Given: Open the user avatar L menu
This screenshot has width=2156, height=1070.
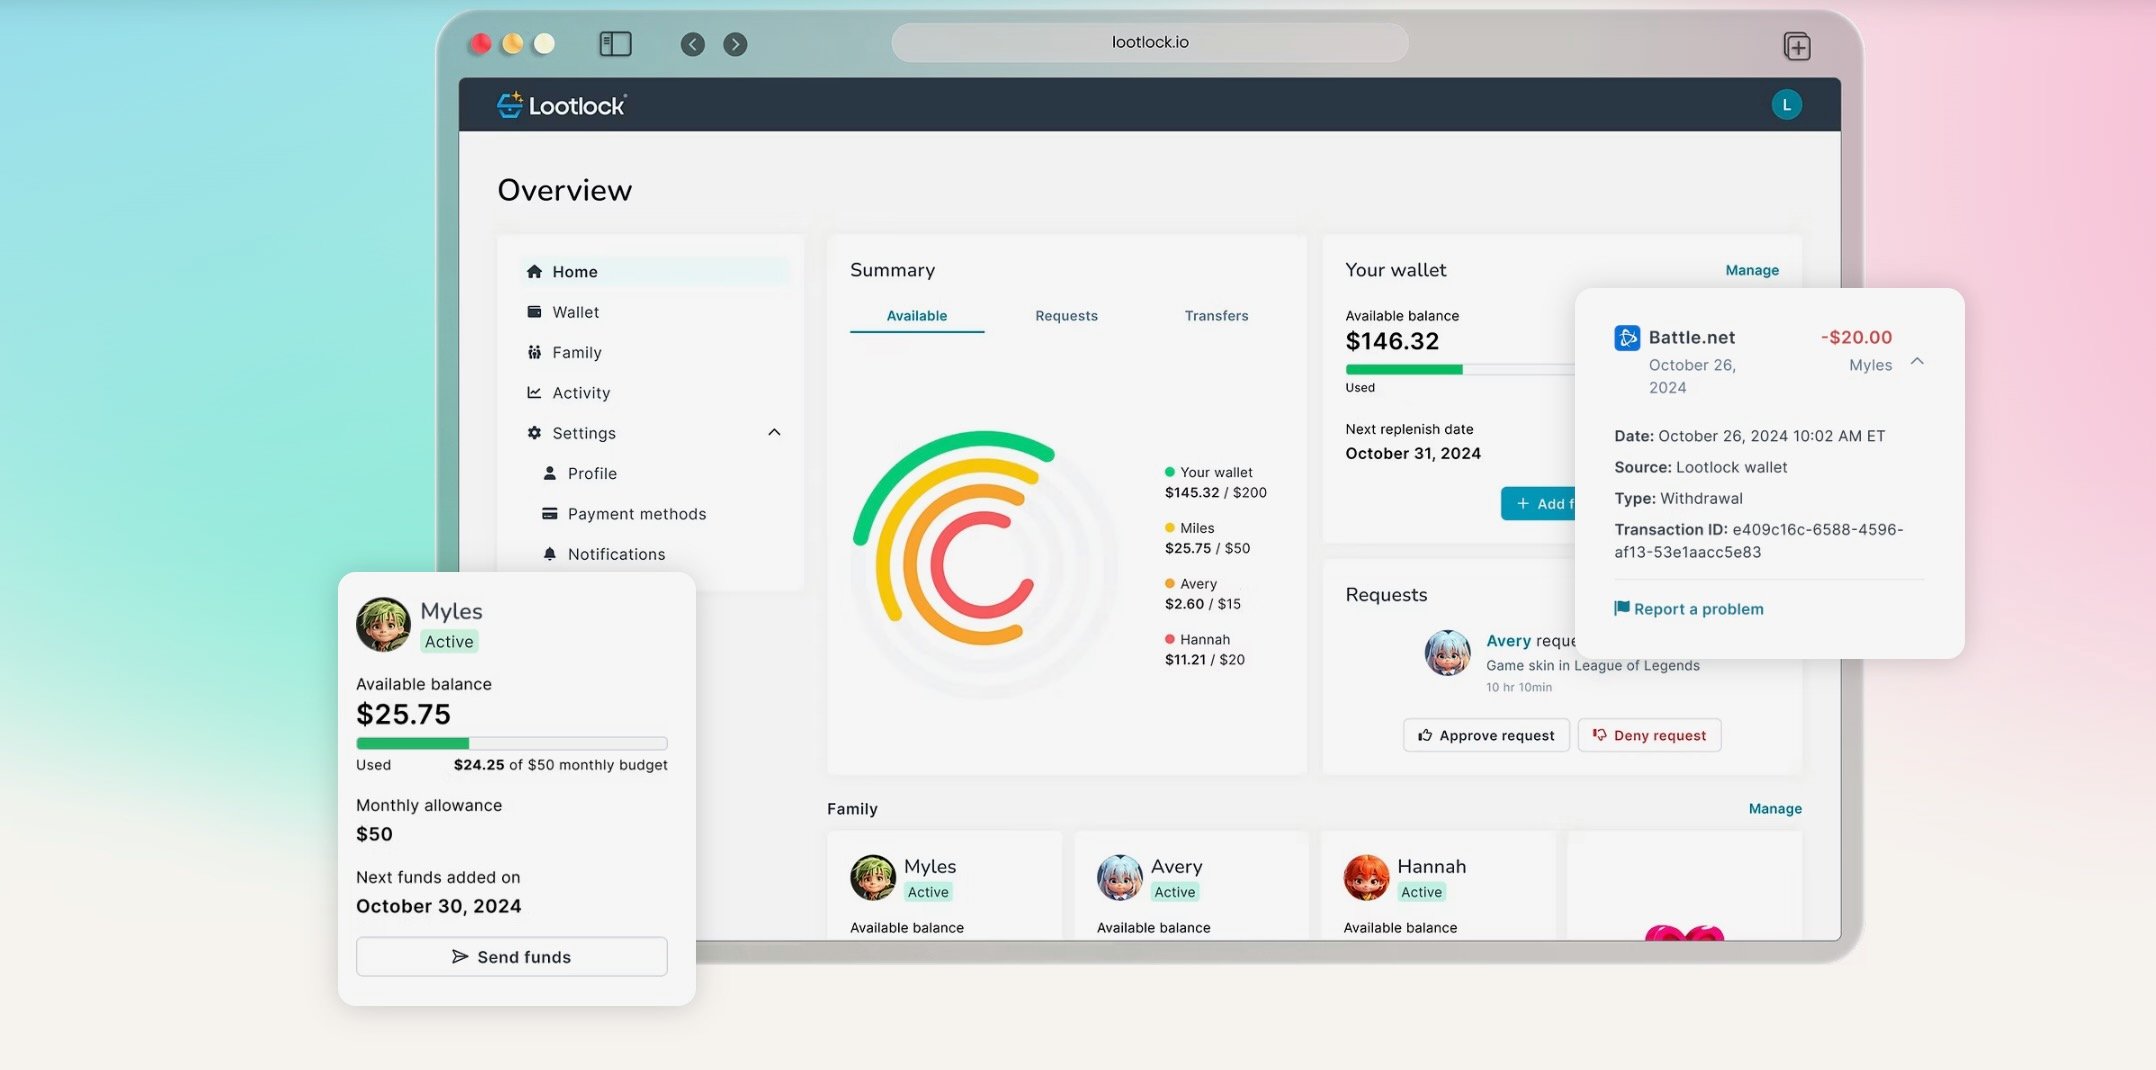Looking at the screenshot, I should click(1786, 105).
